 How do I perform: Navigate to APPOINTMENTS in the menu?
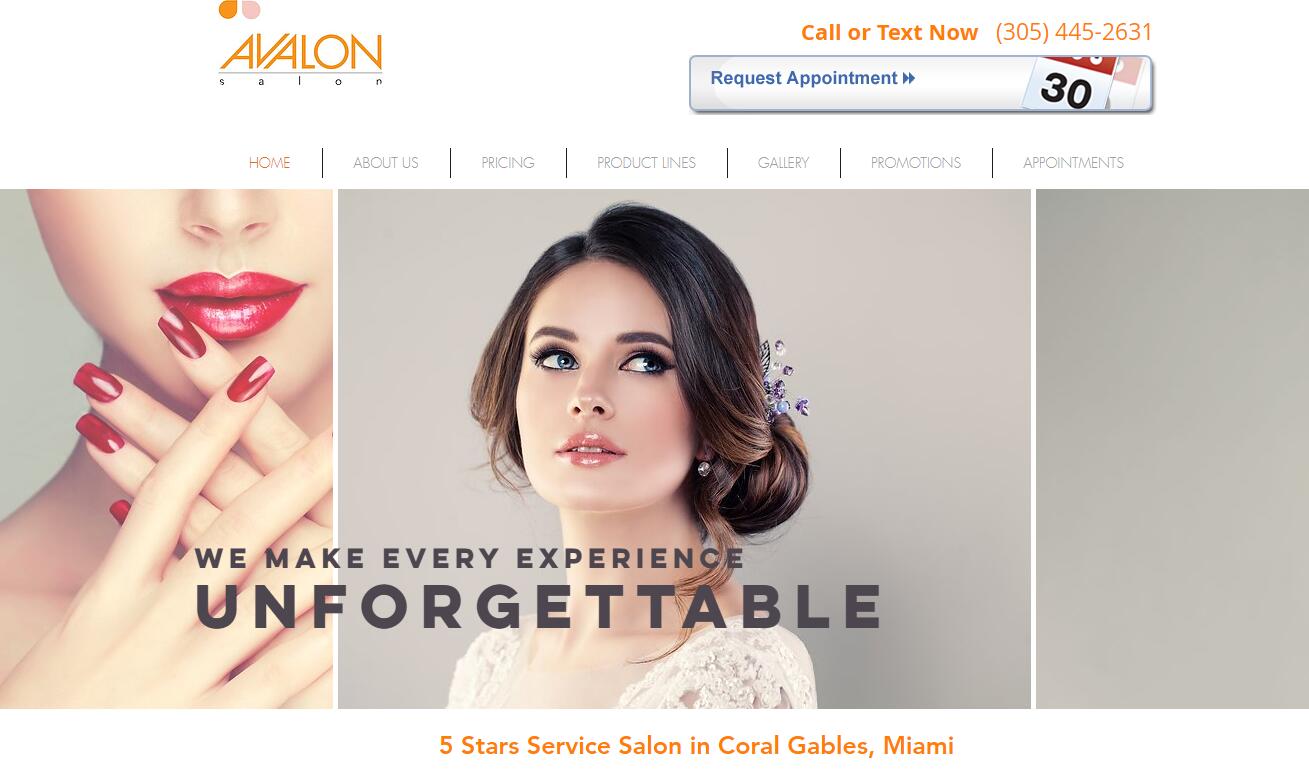pos(1073,163)
